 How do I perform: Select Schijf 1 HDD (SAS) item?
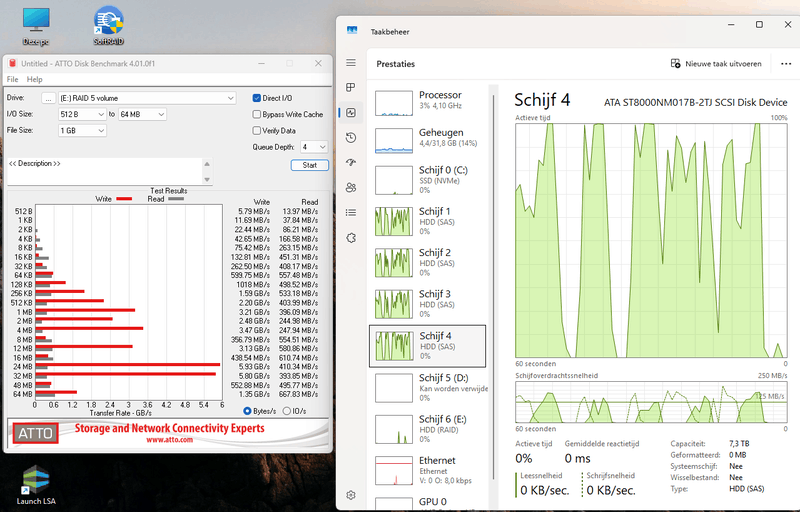(x=428, y=221)
